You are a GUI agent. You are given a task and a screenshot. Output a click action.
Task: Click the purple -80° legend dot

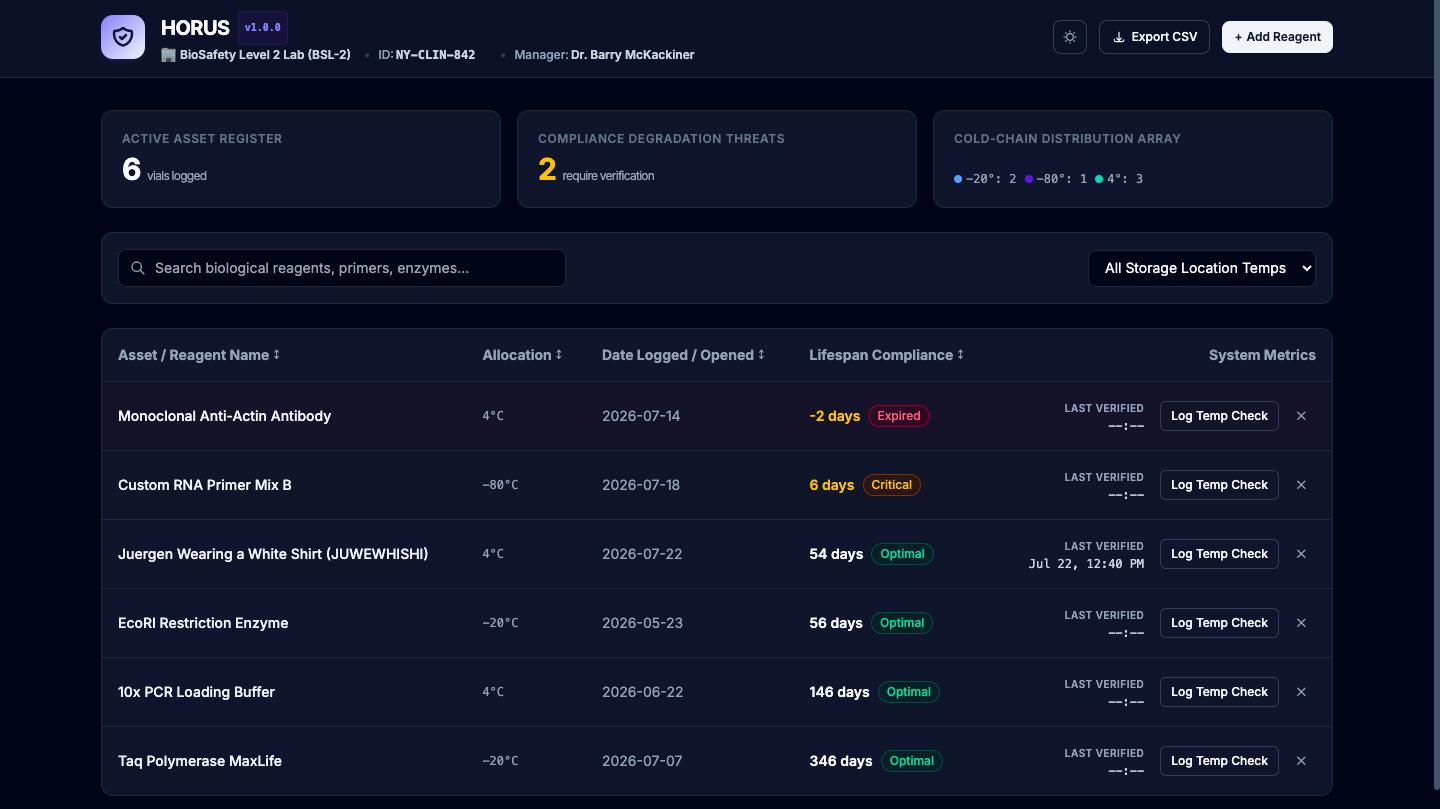(1029, 179)
